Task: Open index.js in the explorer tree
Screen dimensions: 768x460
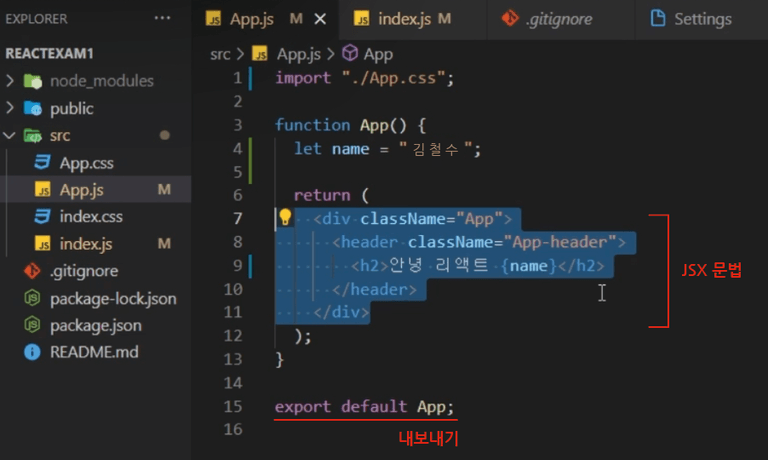Action: coord(86,243)
